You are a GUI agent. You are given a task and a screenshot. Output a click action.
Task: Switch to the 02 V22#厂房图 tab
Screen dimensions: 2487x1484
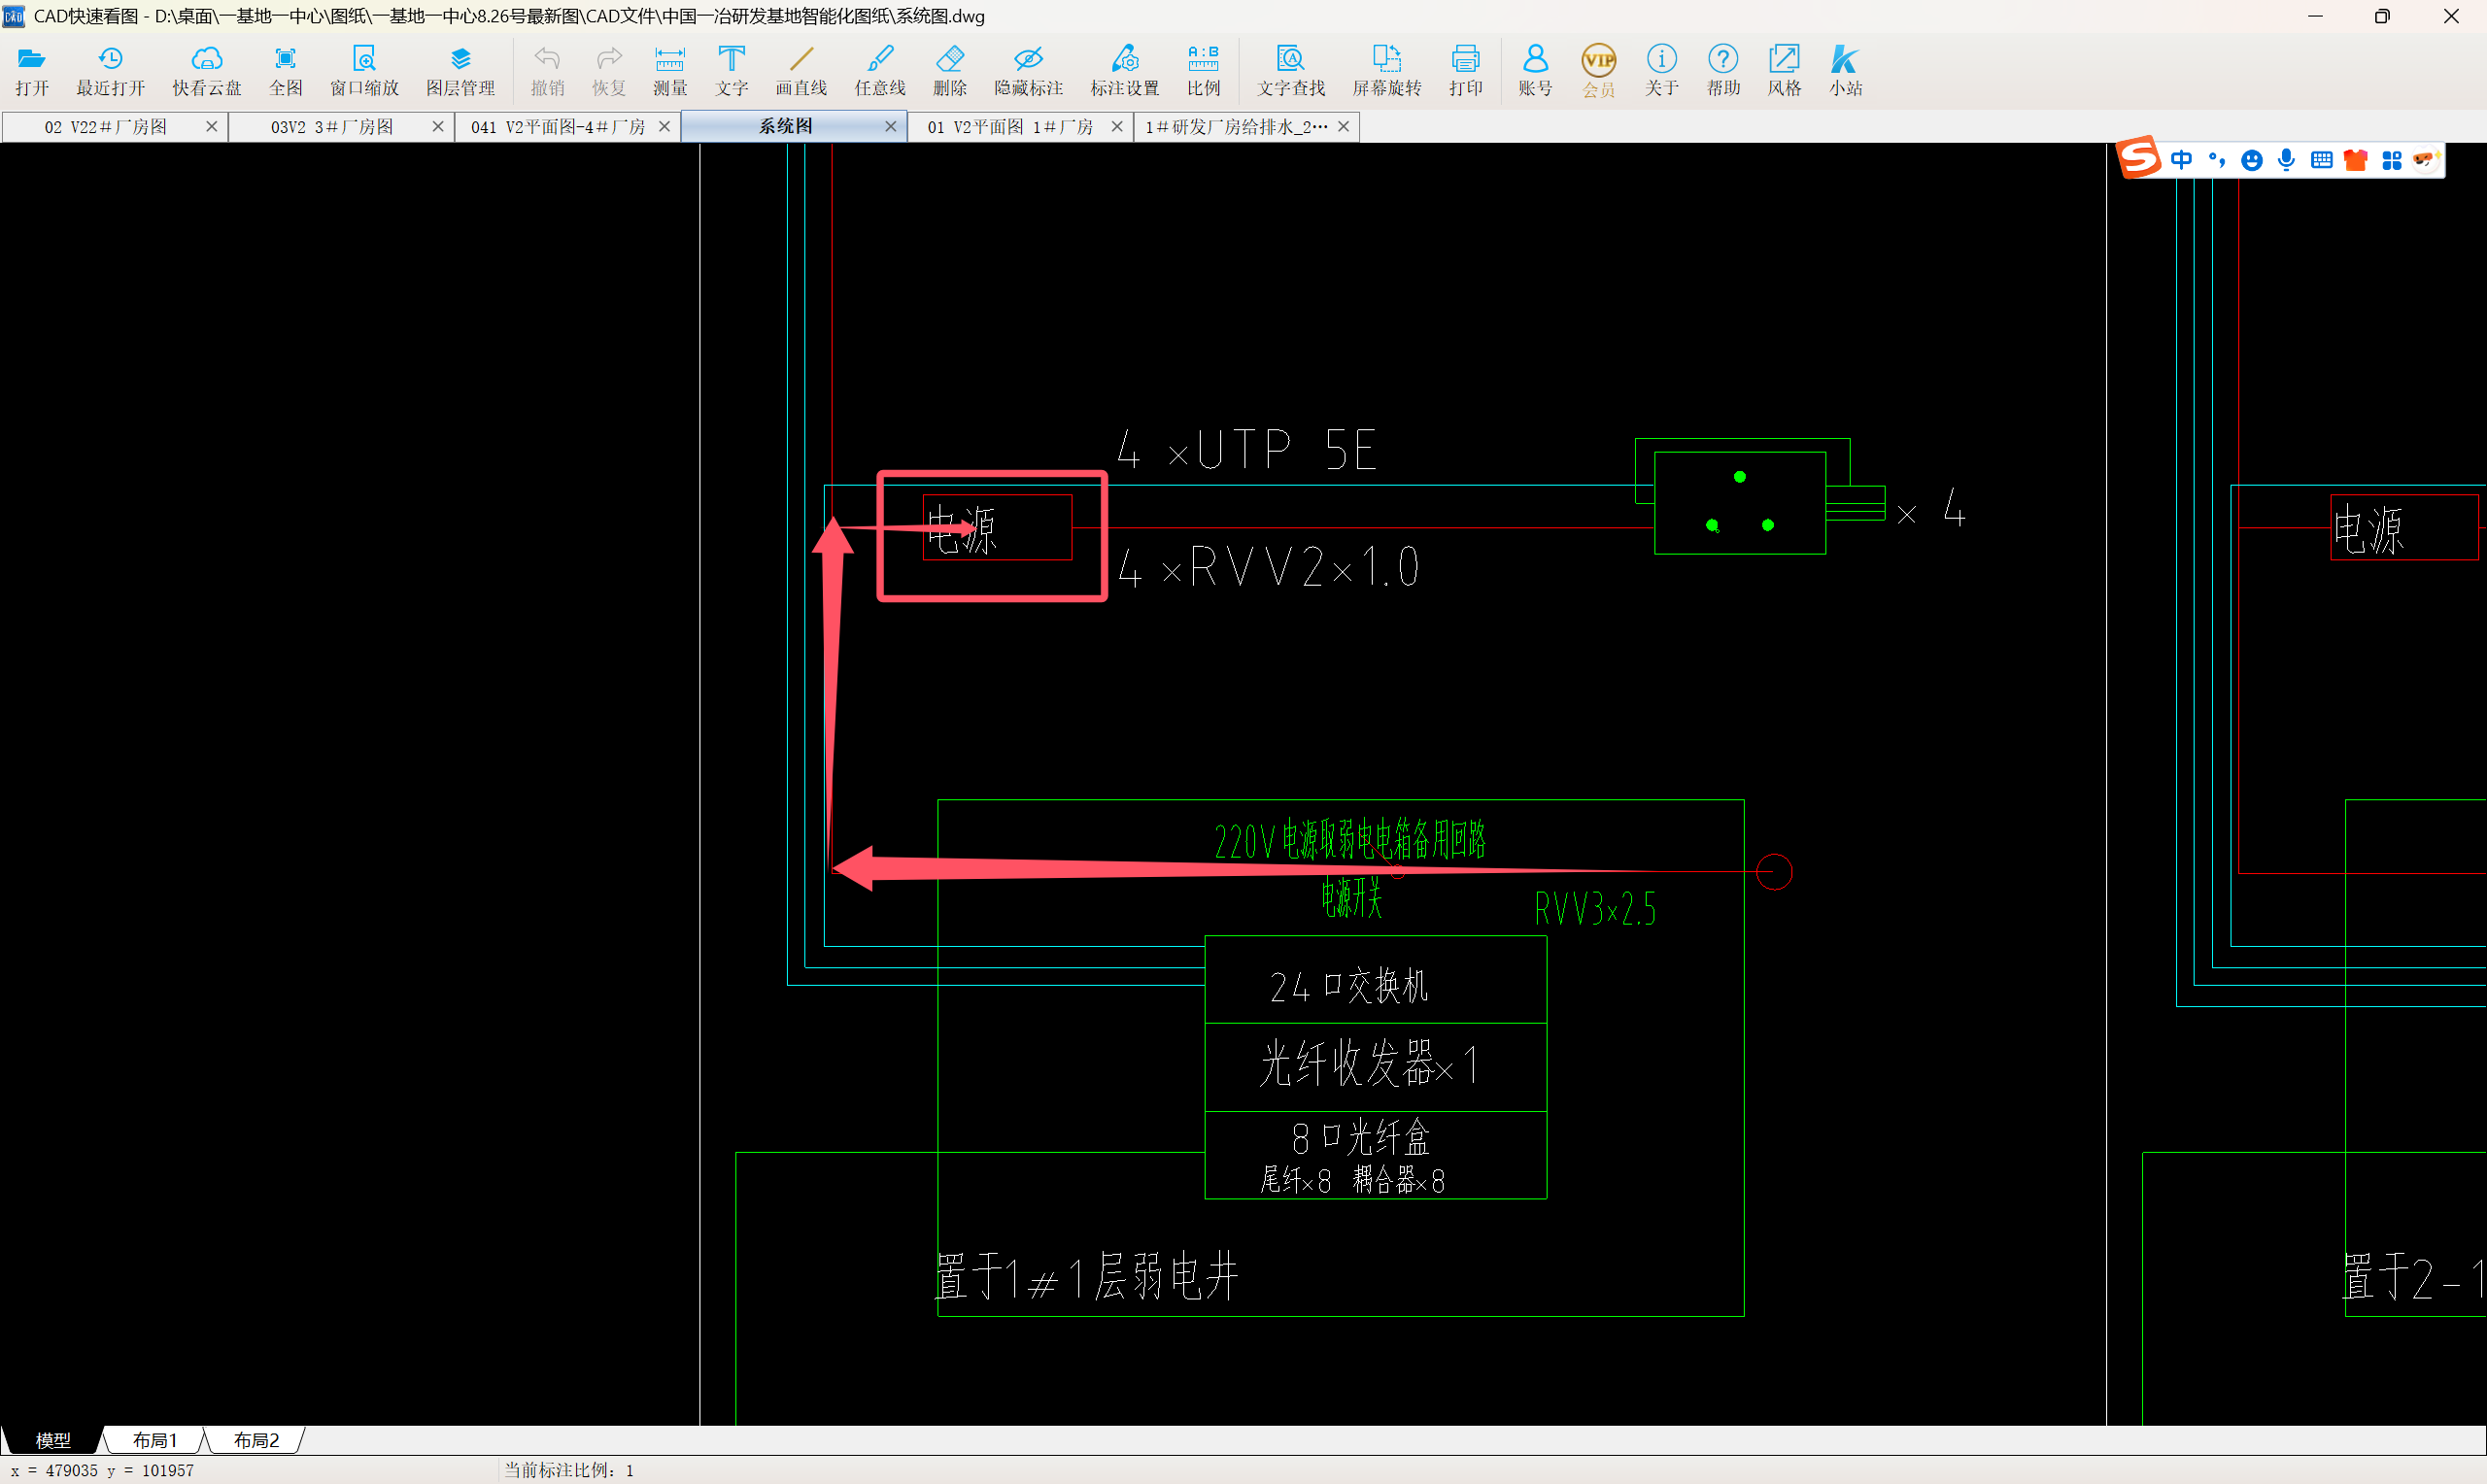[x=106, y=127]
